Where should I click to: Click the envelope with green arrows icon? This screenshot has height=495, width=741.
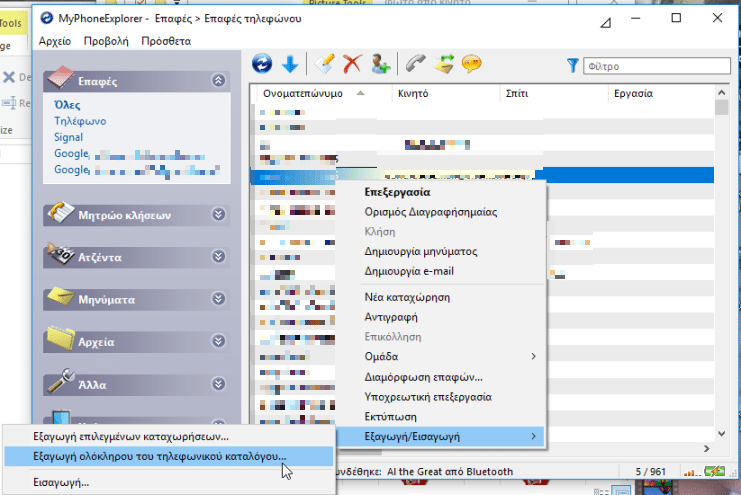[444, 64]
